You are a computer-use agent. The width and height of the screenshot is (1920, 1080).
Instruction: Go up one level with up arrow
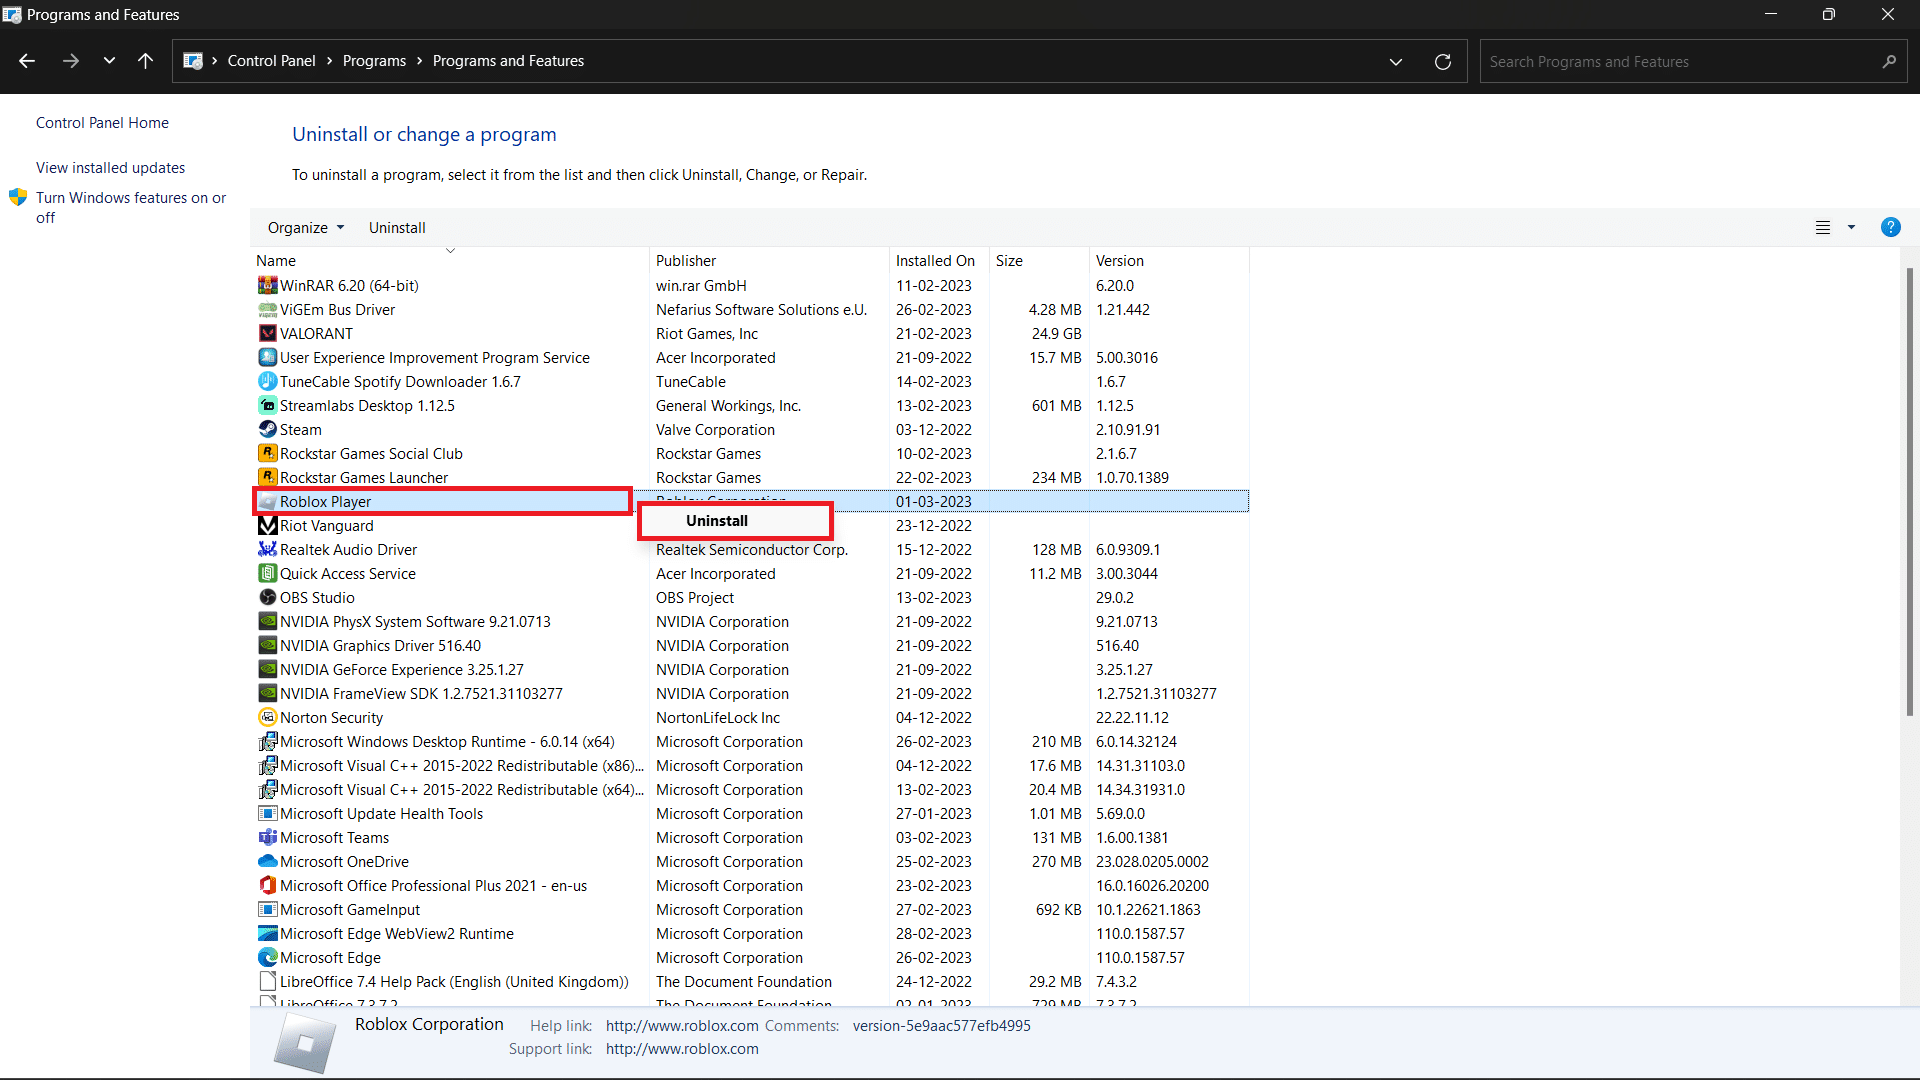(146, 61)
